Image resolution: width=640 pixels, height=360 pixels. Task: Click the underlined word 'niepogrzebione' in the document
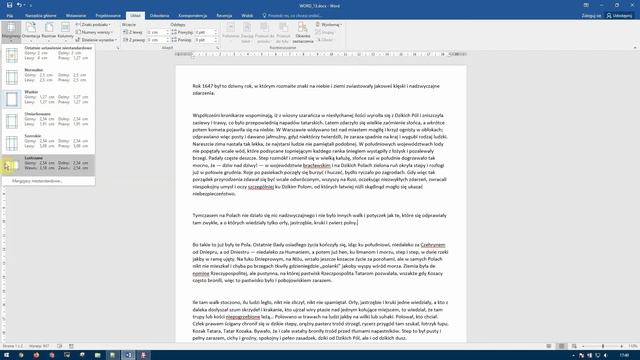pos(243,317)
